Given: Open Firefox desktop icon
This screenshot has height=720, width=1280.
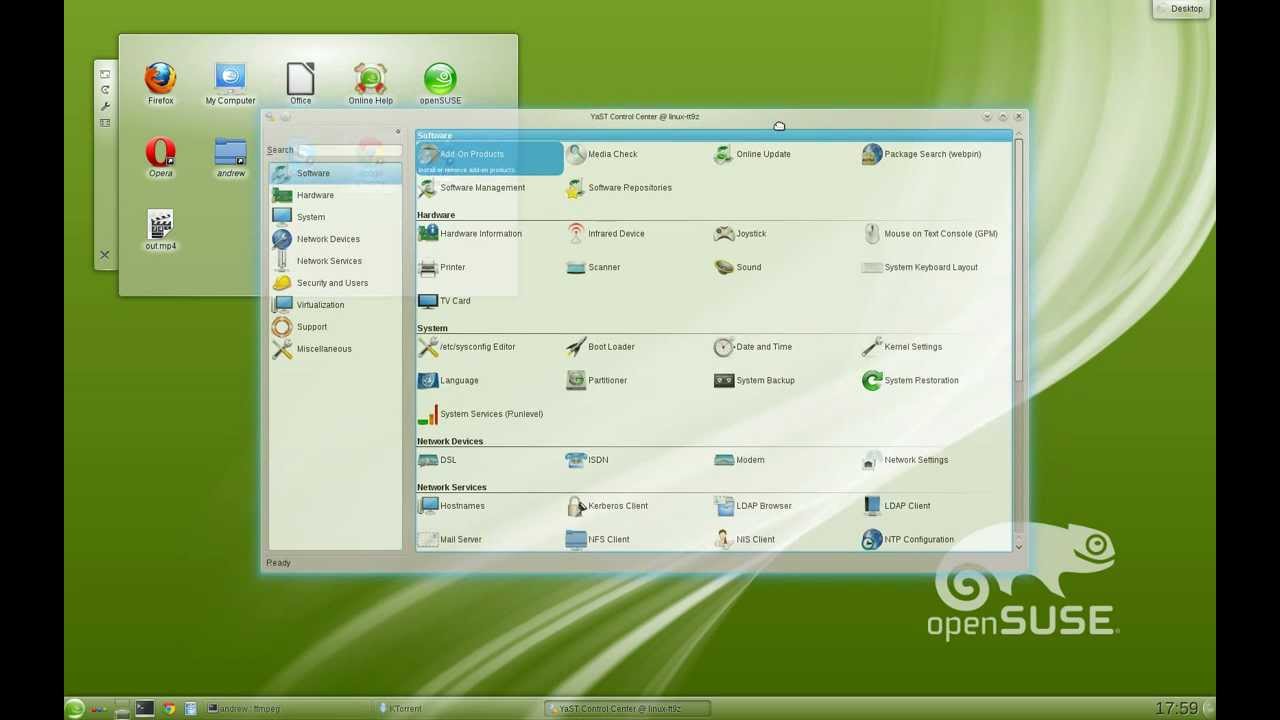Looking at the screenshot, I should (160, 84).
